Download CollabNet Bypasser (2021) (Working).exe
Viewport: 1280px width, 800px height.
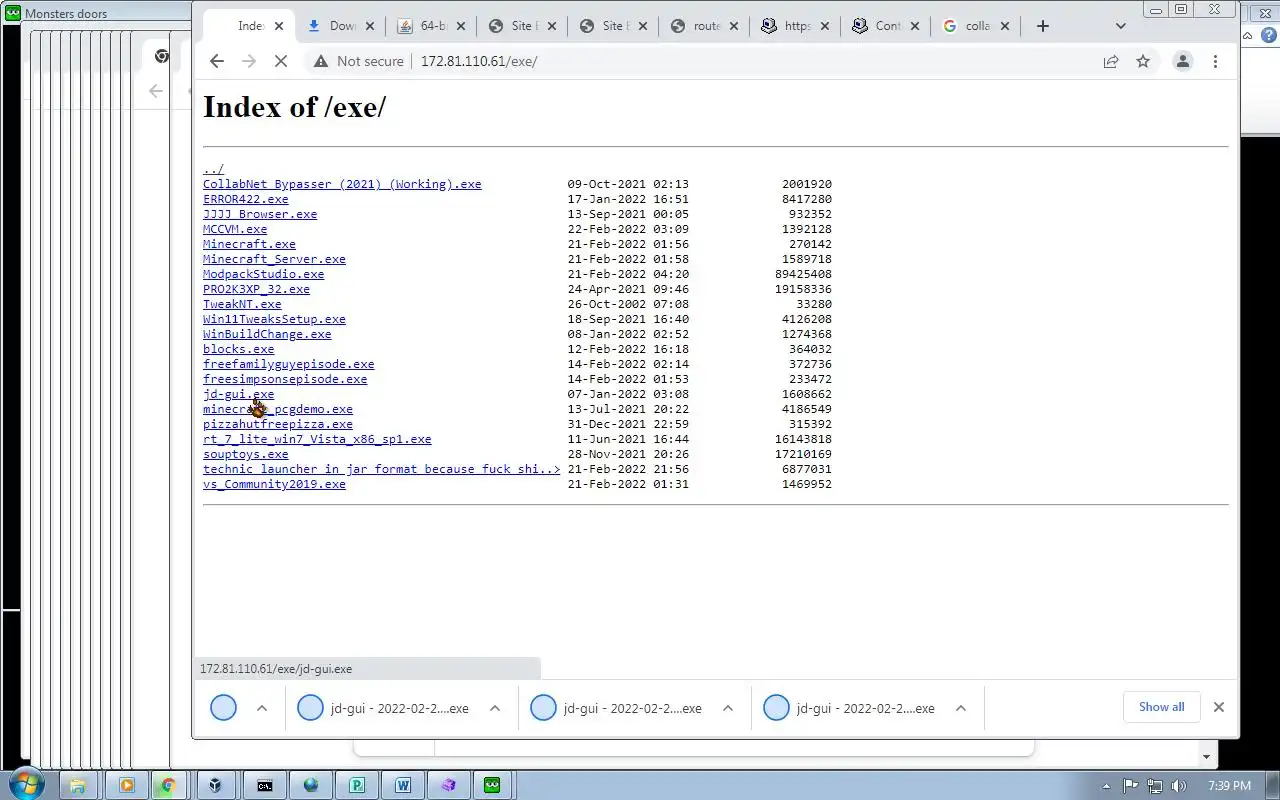click(x=342, y=184)
